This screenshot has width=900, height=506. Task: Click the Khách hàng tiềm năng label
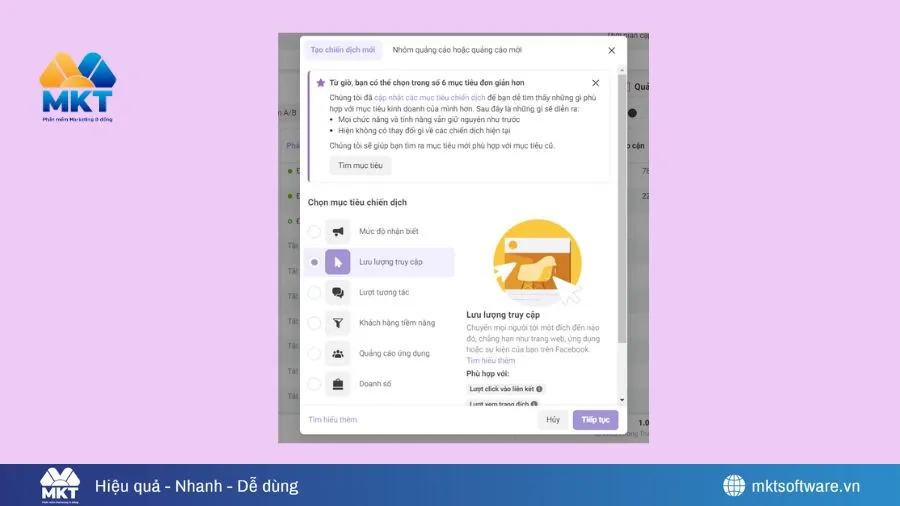point(397,322)
